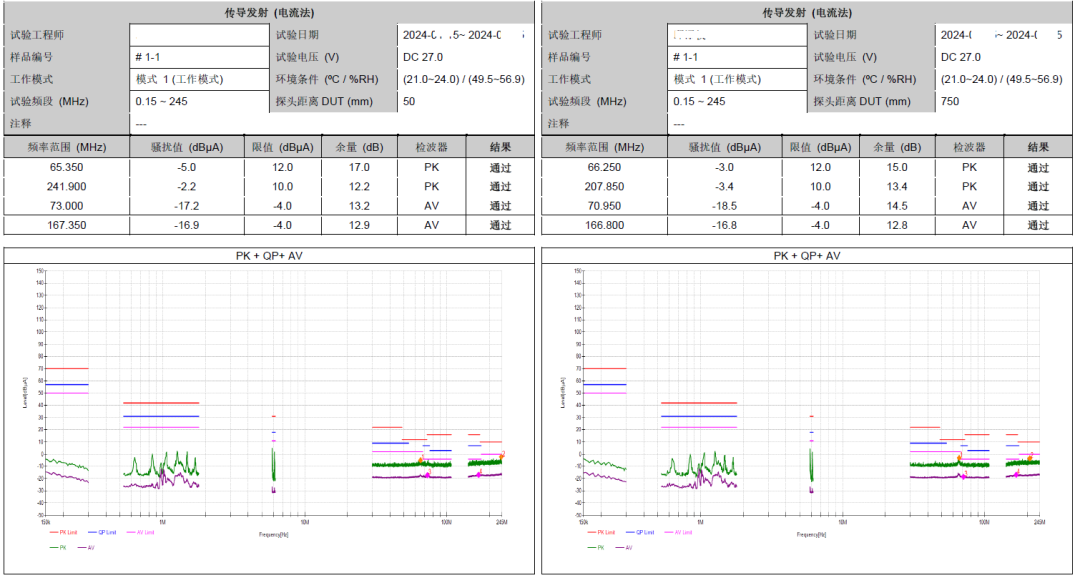Select the 65.350 frequency cell in left table
The image size is (1080, 578).
[66, 168]
